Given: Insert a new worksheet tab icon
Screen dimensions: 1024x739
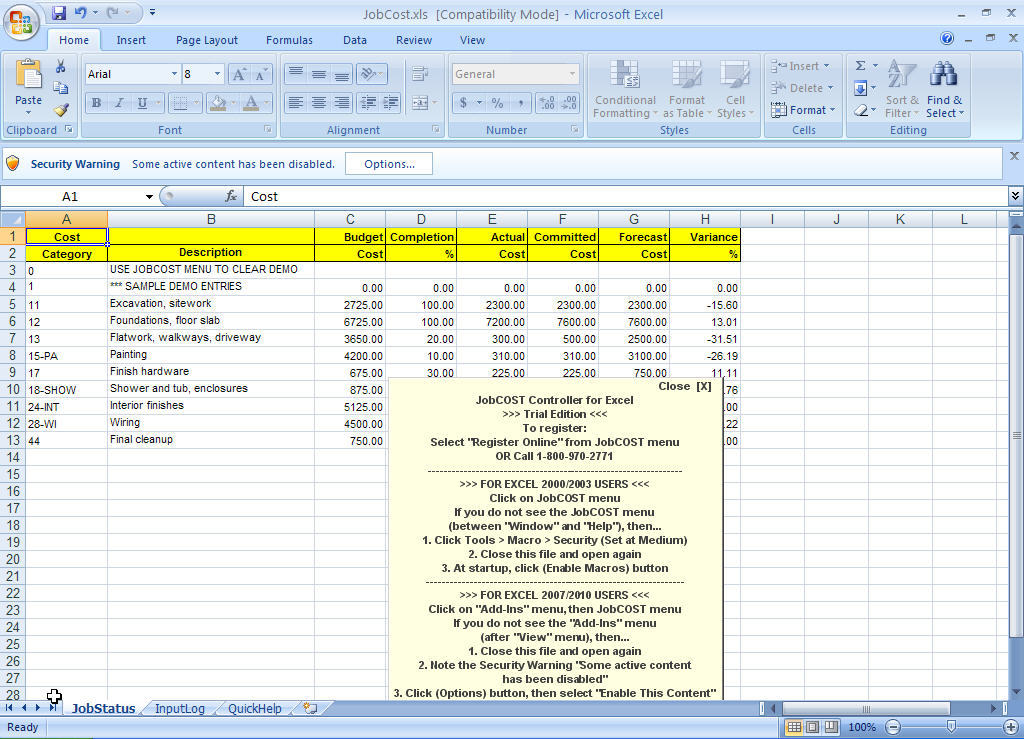Looking at the screenshot, I should (310, 708).
